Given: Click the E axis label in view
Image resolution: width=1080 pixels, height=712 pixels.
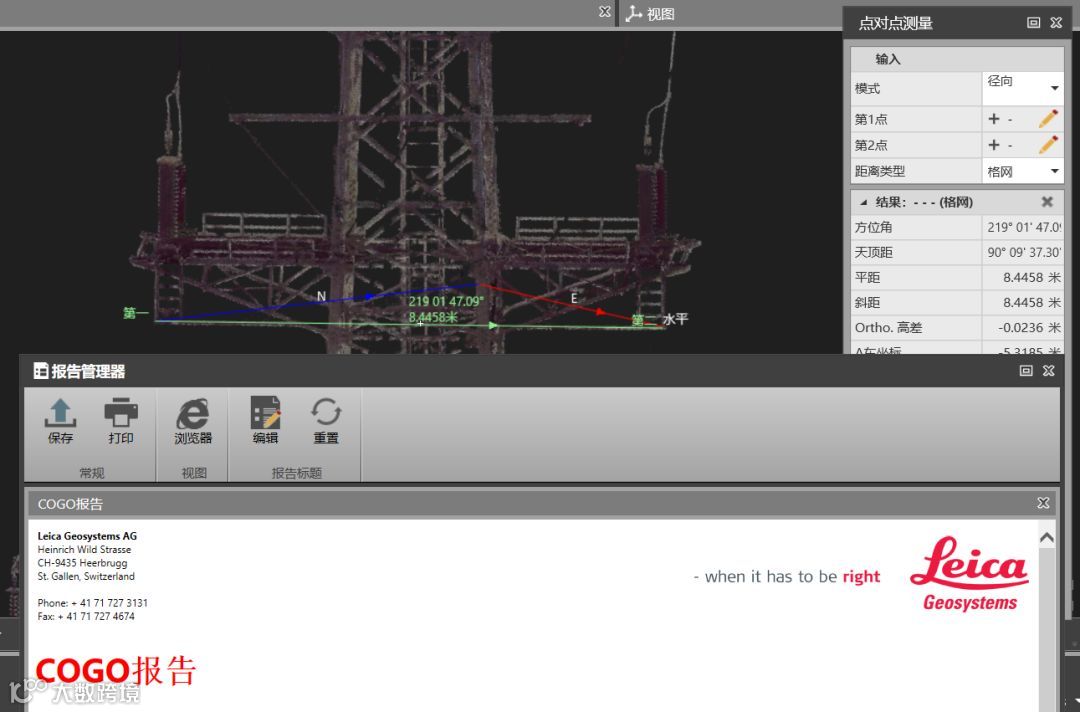Looking at the screenshot, I should pyautogui.click(x=573, y=298).
